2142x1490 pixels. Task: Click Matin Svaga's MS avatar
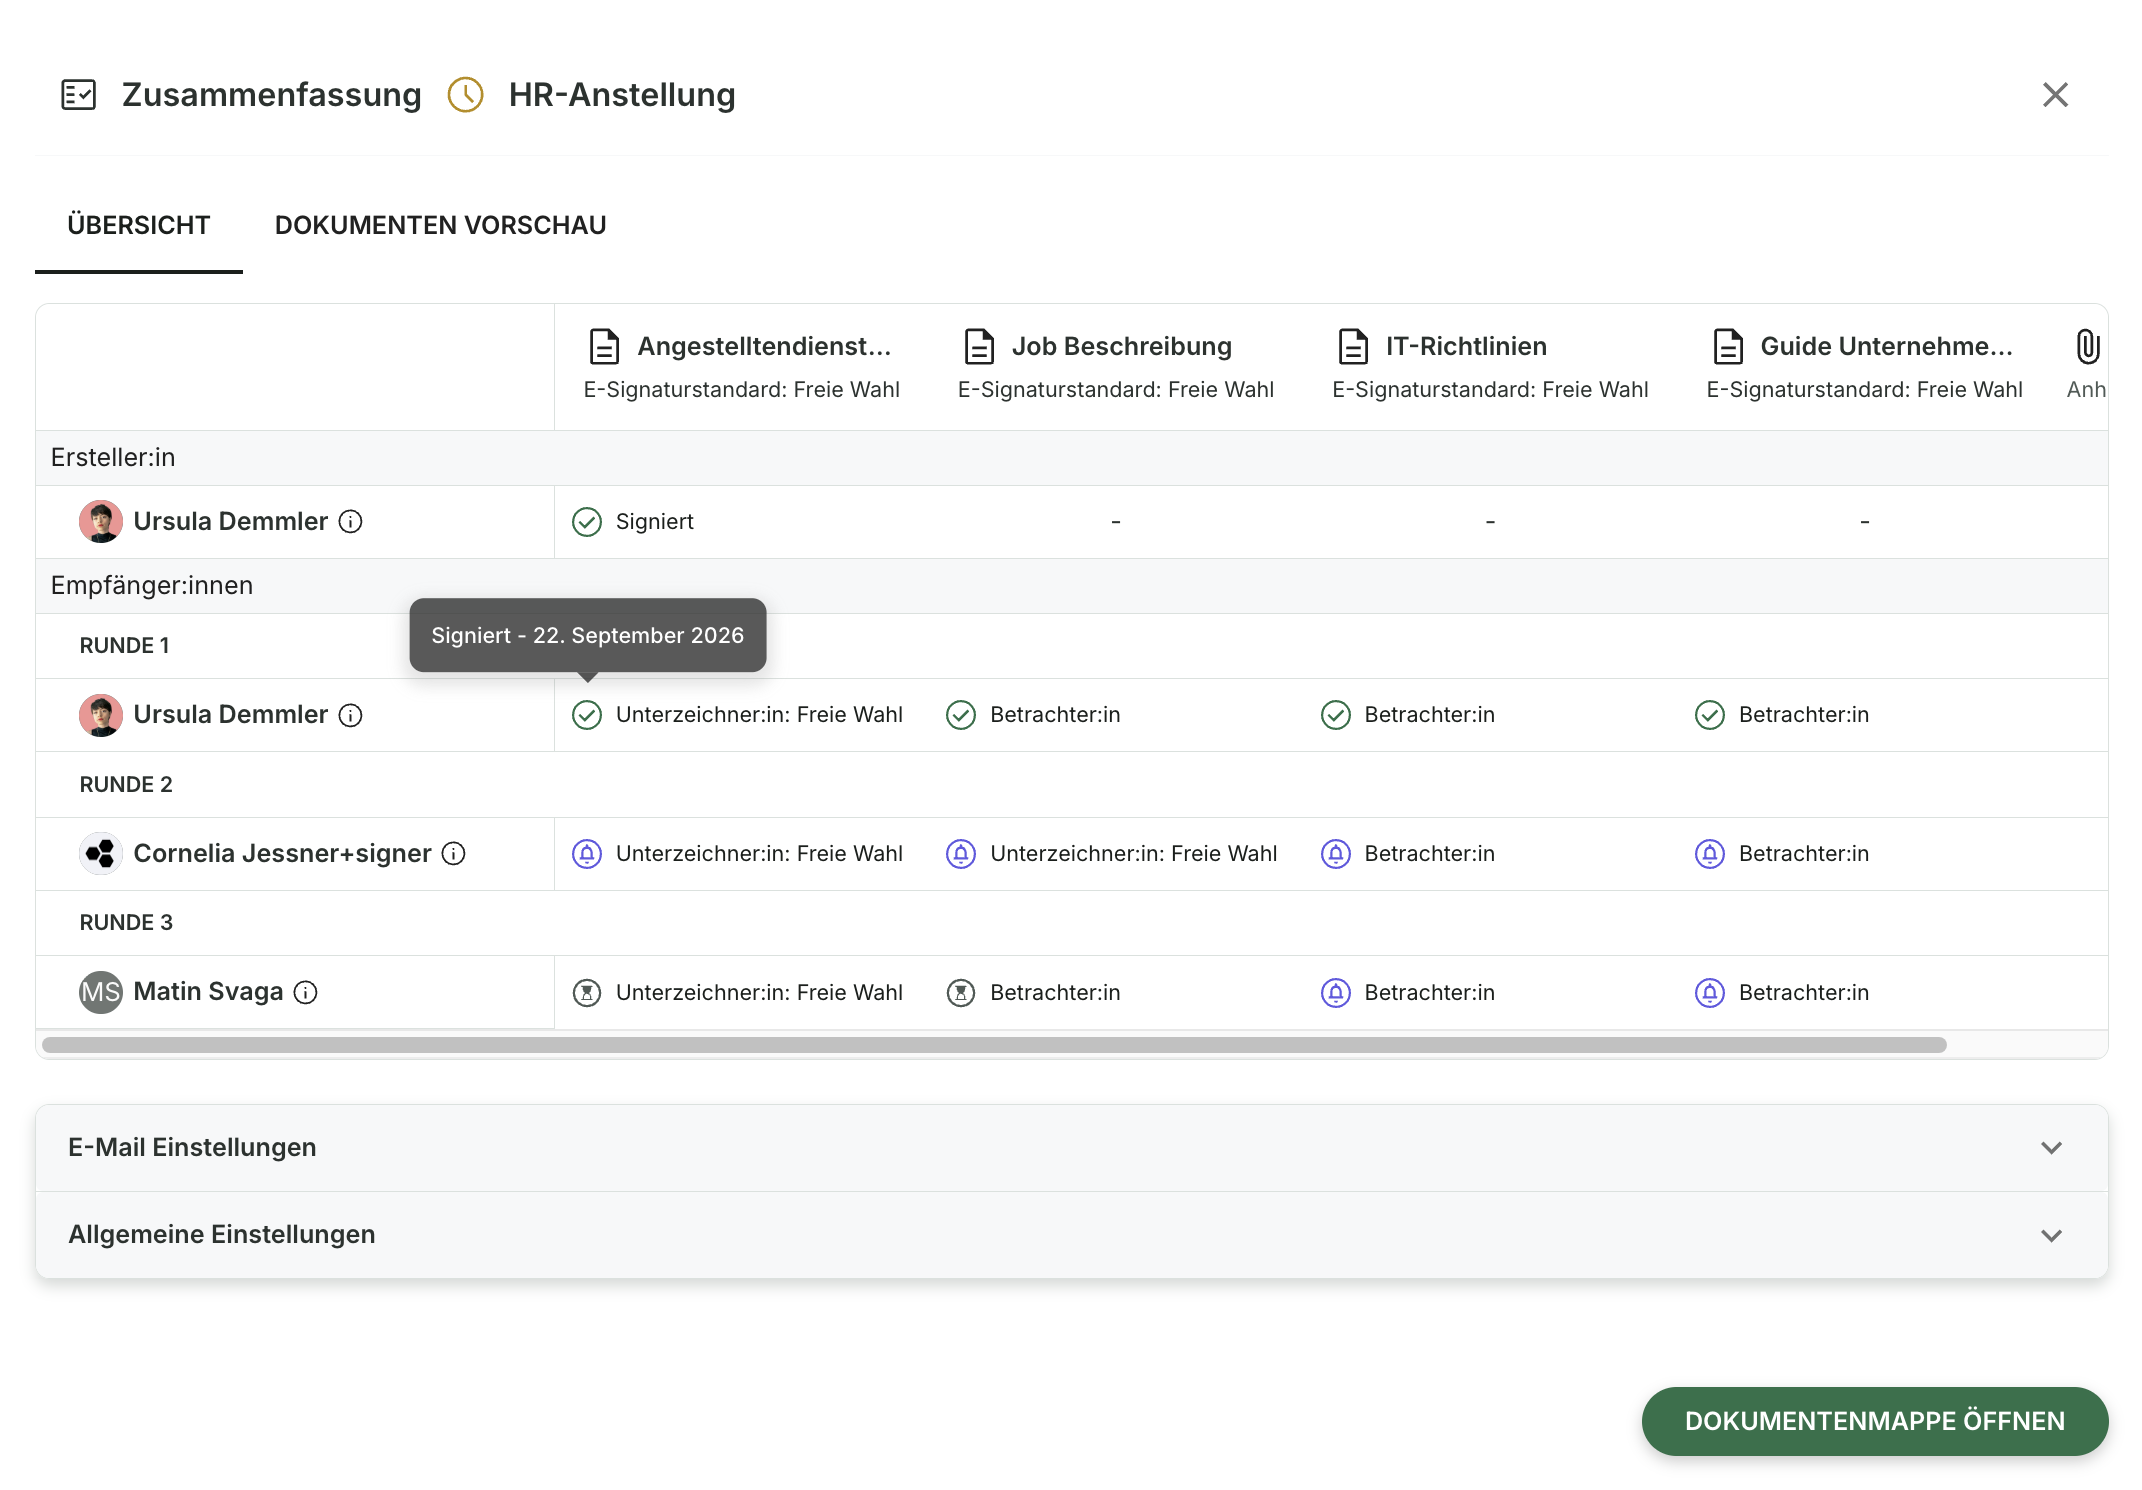100,992
